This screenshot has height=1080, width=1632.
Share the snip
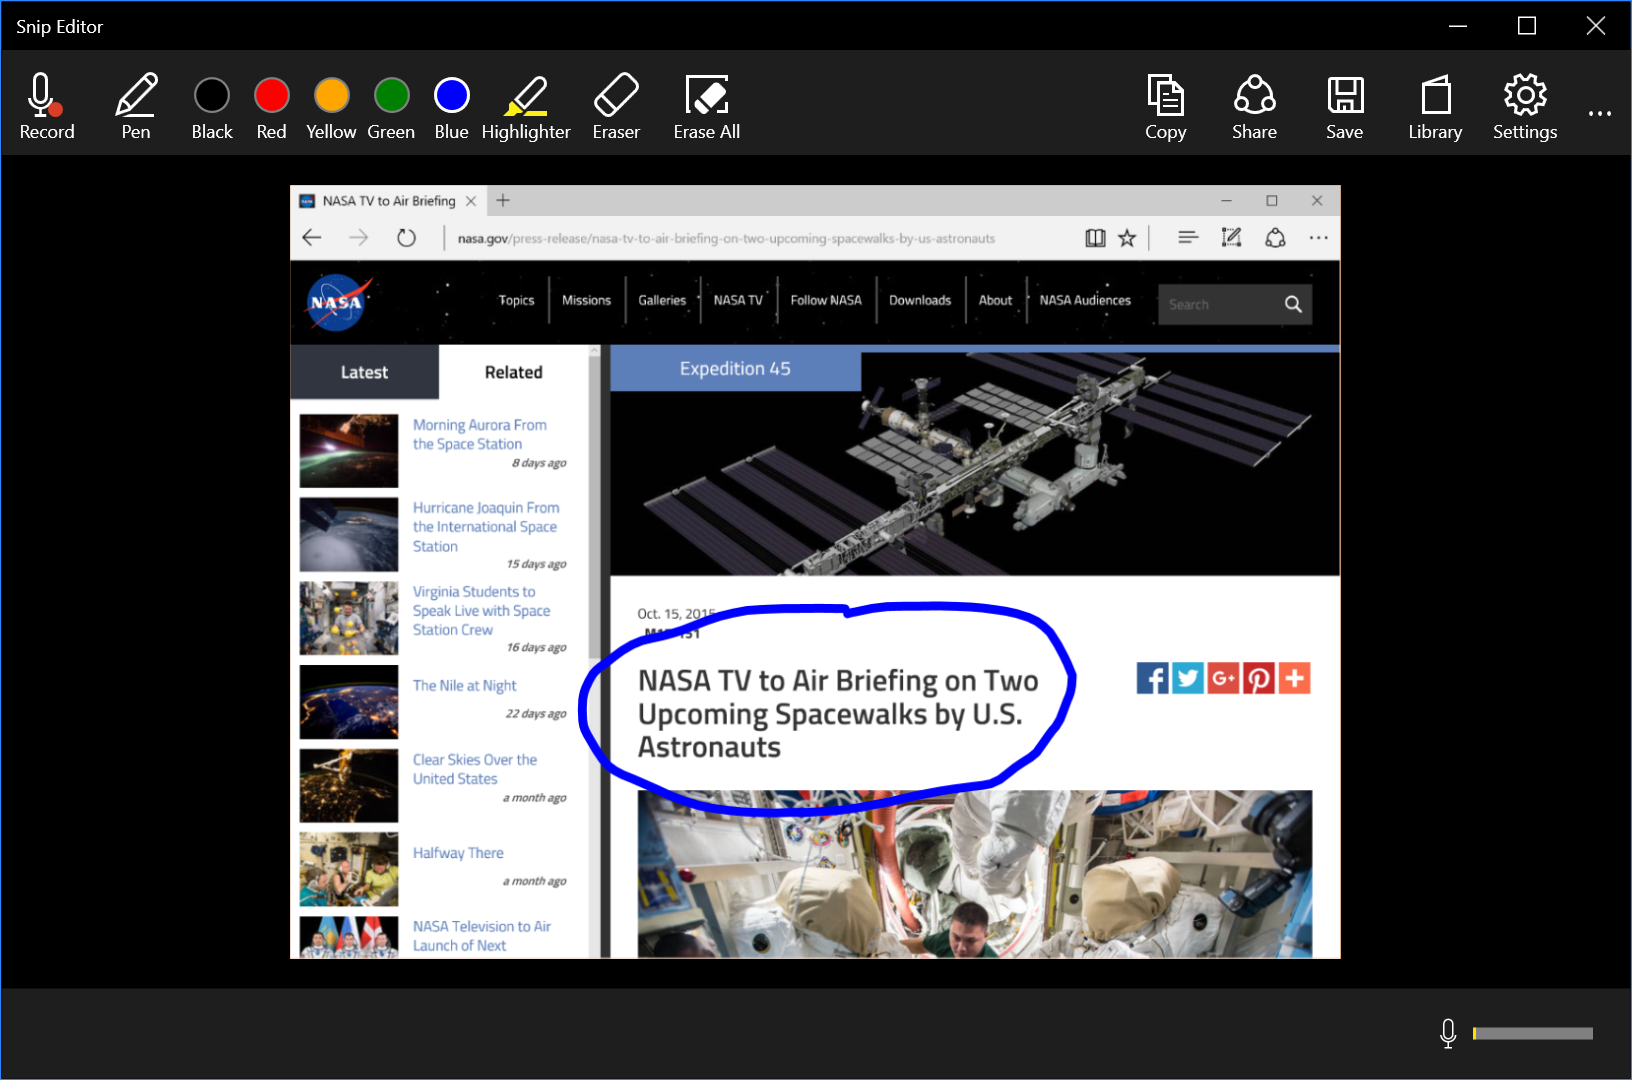pos(1254,106)
